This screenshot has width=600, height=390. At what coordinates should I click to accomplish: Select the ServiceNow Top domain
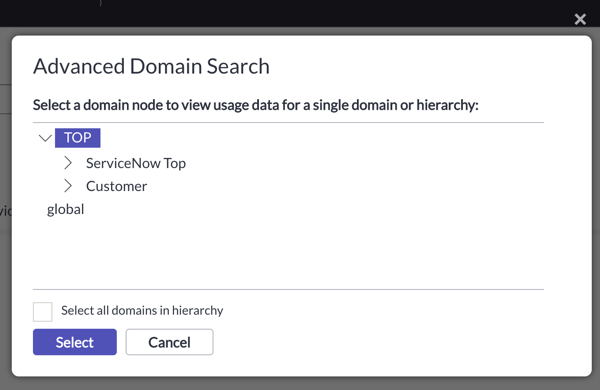coord(136,163)
